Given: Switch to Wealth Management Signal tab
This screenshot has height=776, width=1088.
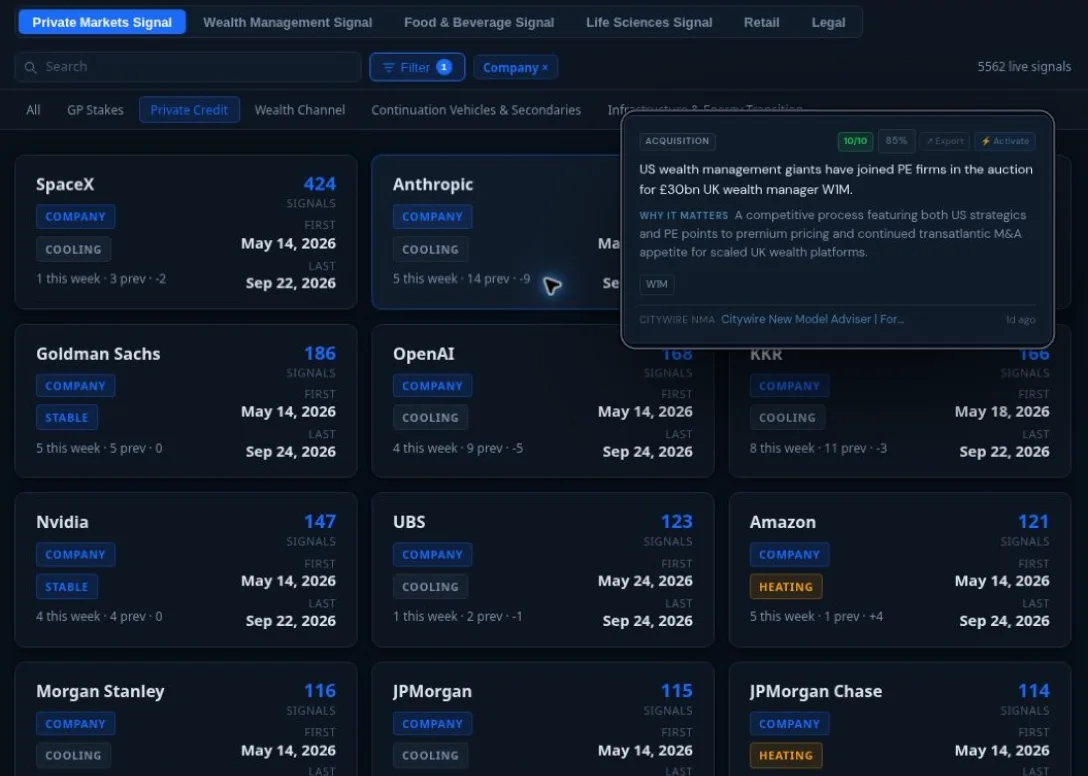Looking at the screenshot, I should click(x=287, y=22).
